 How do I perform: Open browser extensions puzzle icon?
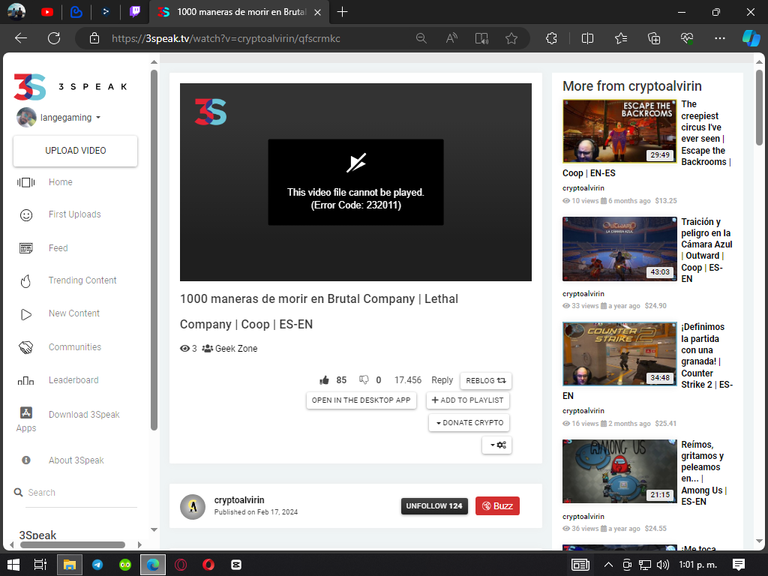tap(552, 38)
